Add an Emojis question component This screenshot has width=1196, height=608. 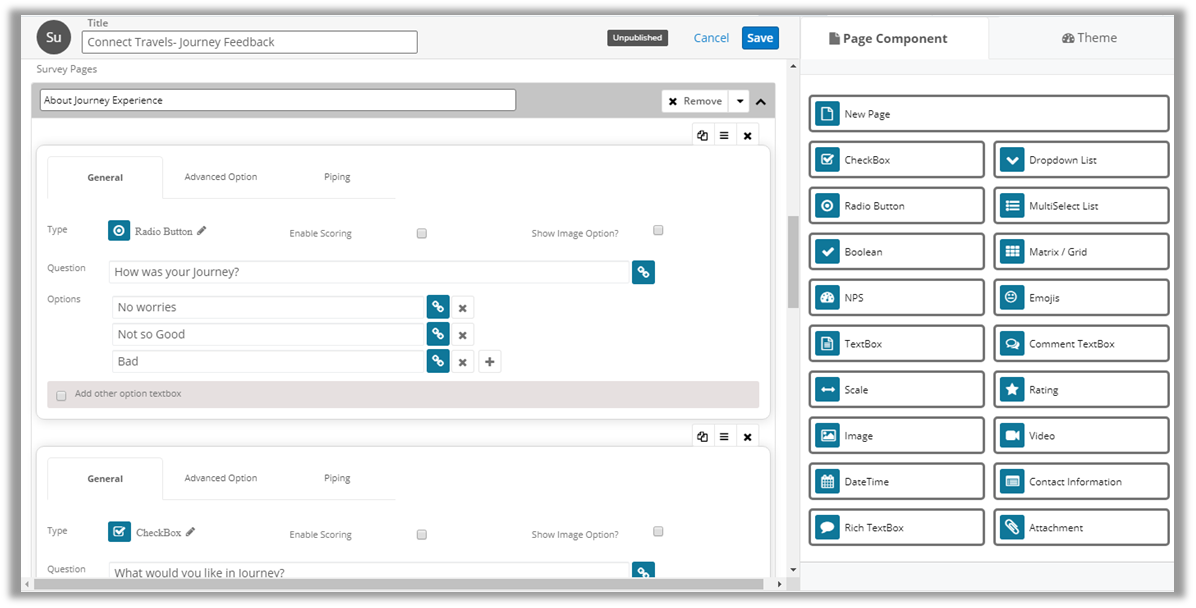click(x=1080, y=298)
